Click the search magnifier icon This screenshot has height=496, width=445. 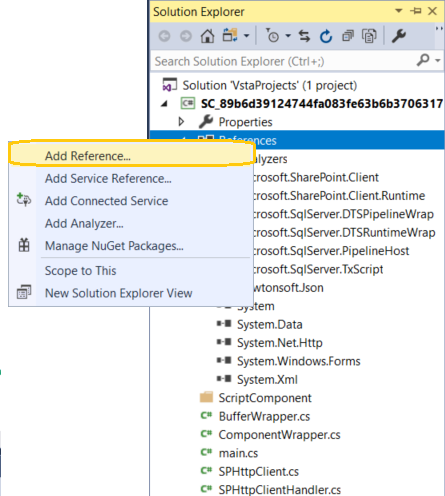[423, 61]
